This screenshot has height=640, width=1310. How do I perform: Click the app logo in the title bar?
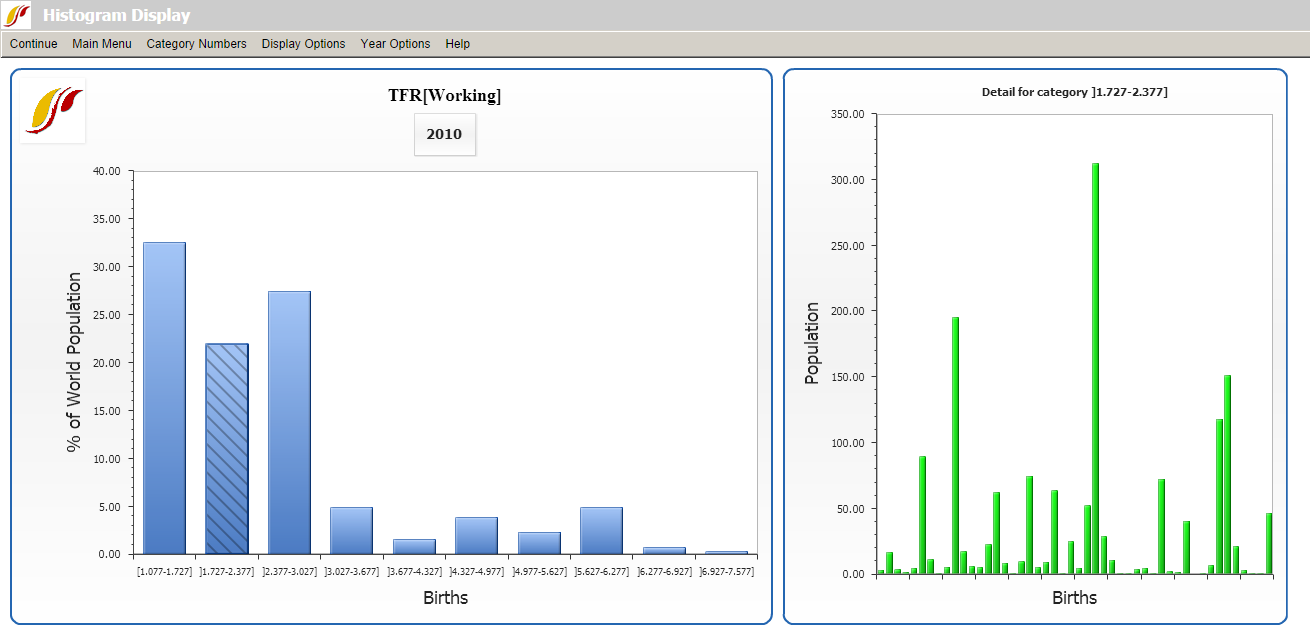tap(18, 15)
